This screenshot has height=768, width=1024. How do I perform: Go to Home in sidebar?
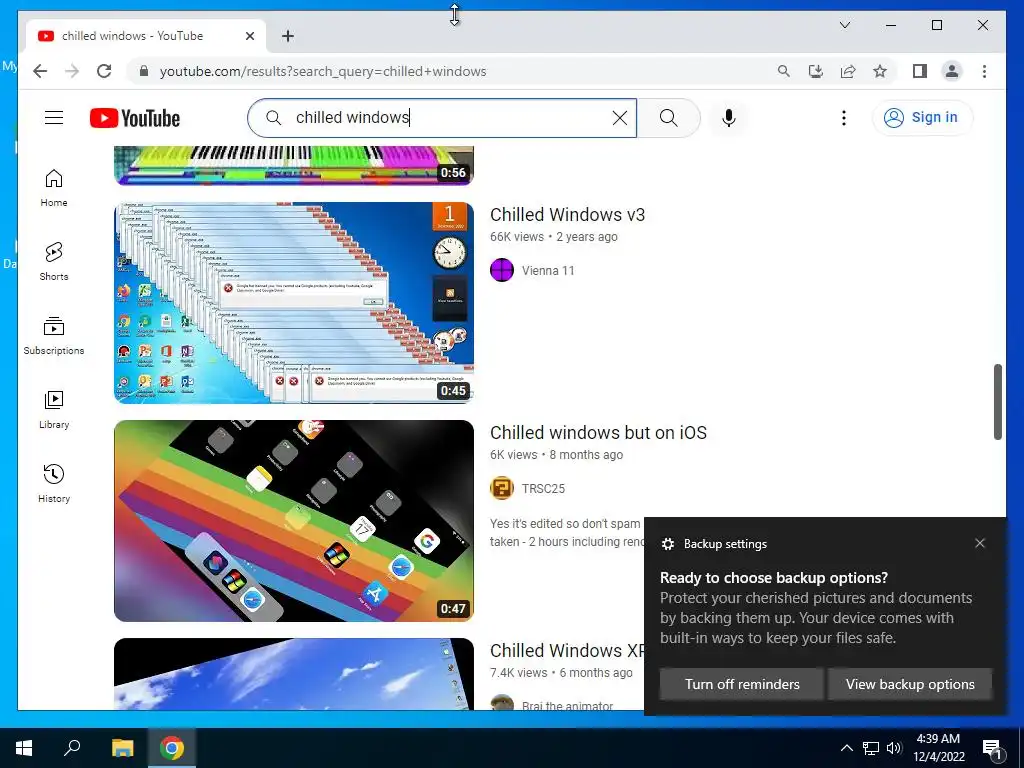click(54, 188)
